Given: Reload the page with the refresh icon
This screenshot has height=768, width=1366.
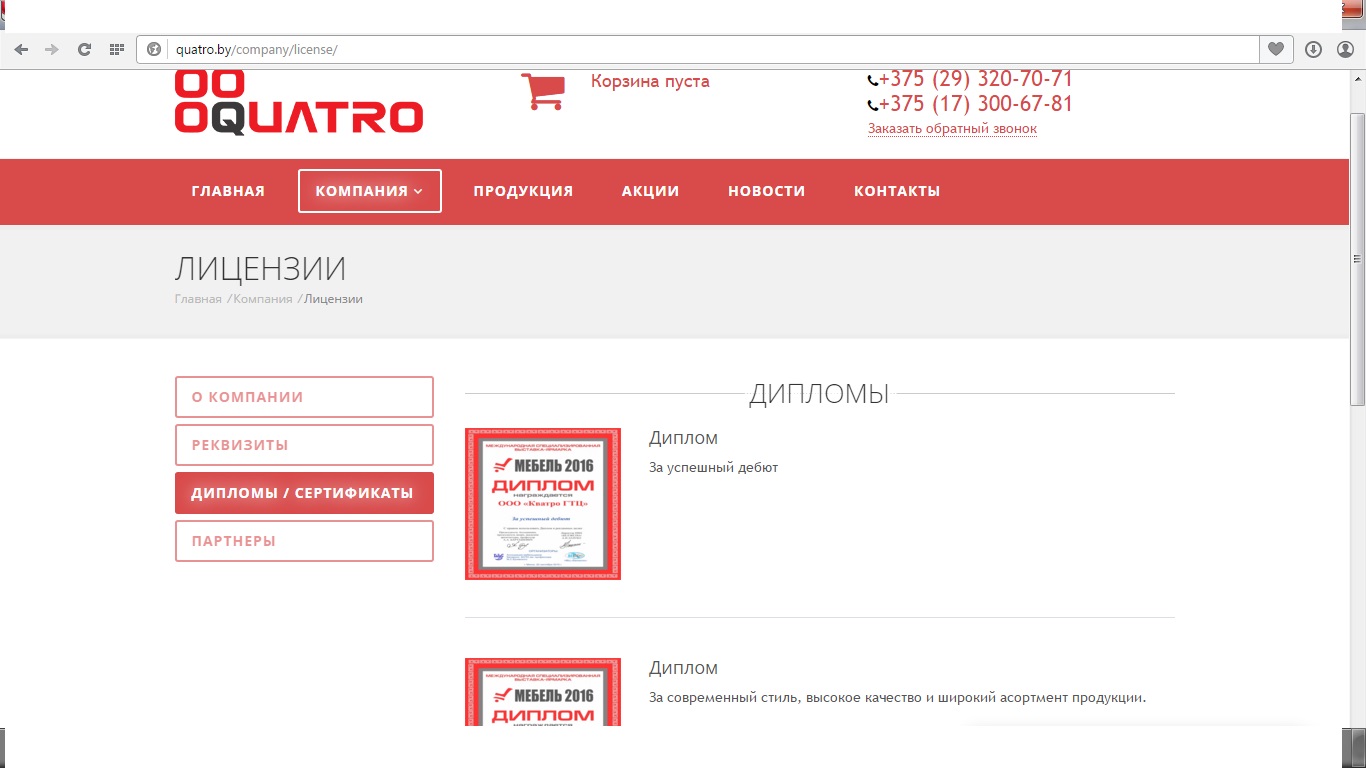Looking at the screenshot, I should [84, 49].
